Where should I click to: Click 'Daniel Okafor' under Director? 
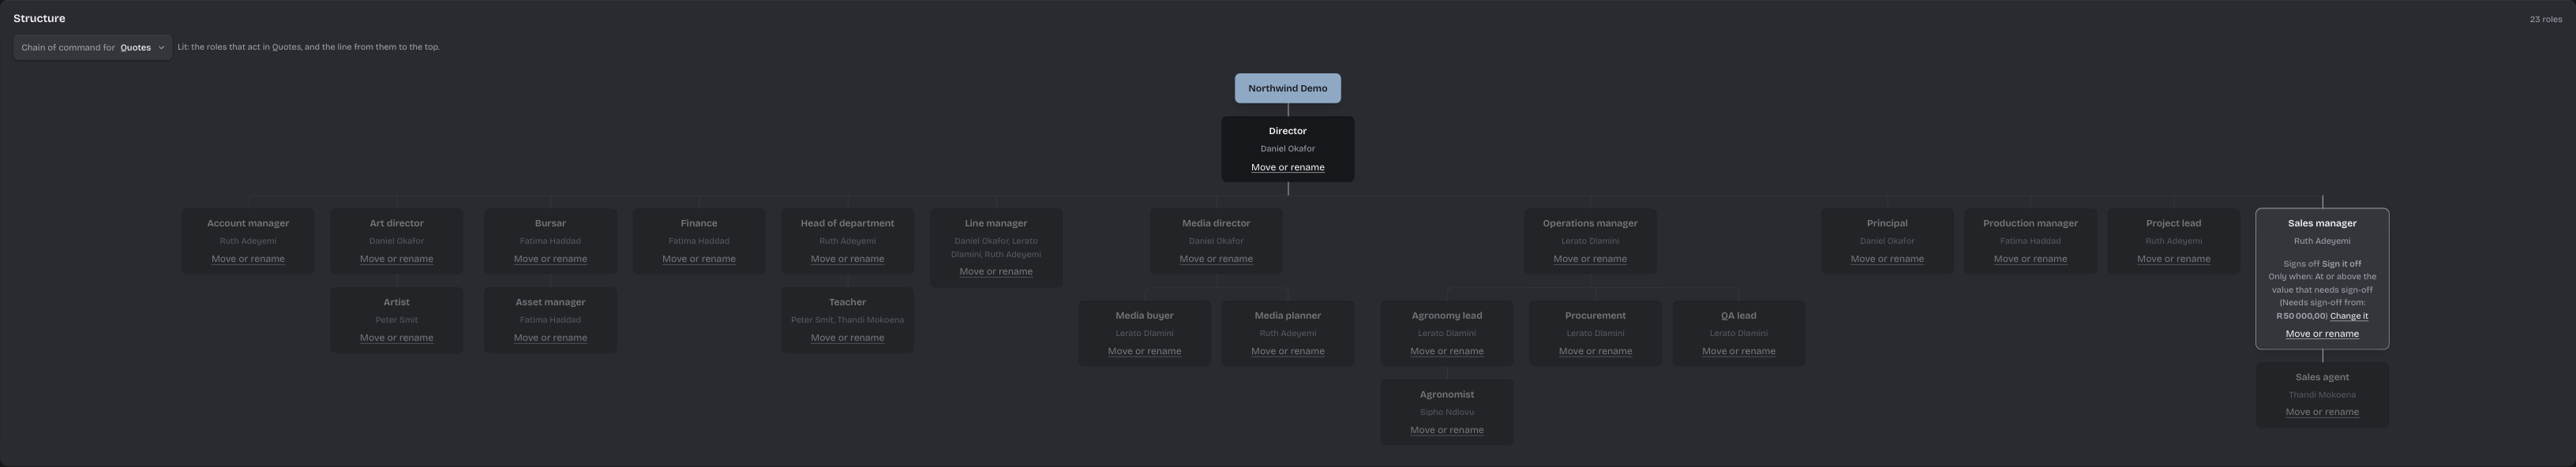(x=1287, y=149)
